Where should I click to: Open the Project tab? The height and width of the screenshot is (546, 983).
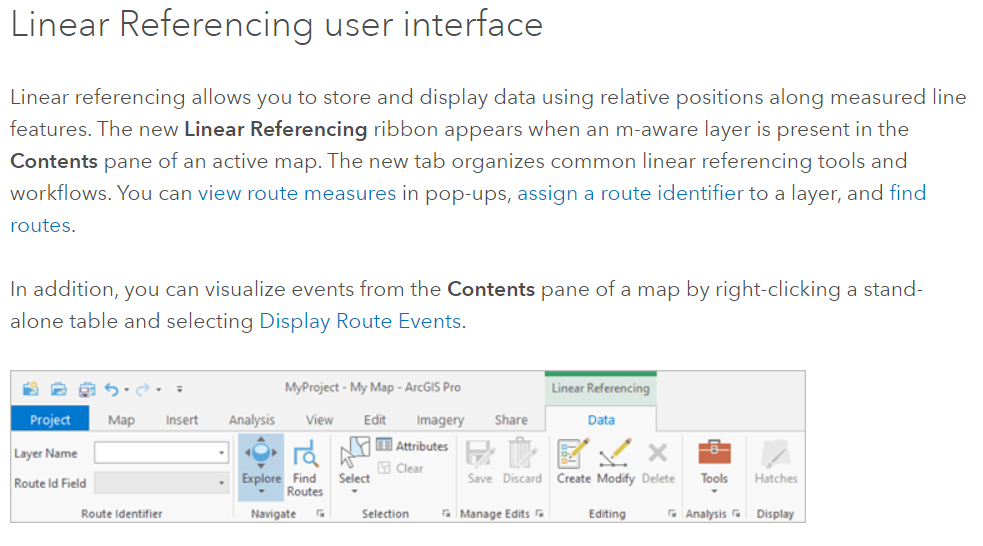point(50,419)
